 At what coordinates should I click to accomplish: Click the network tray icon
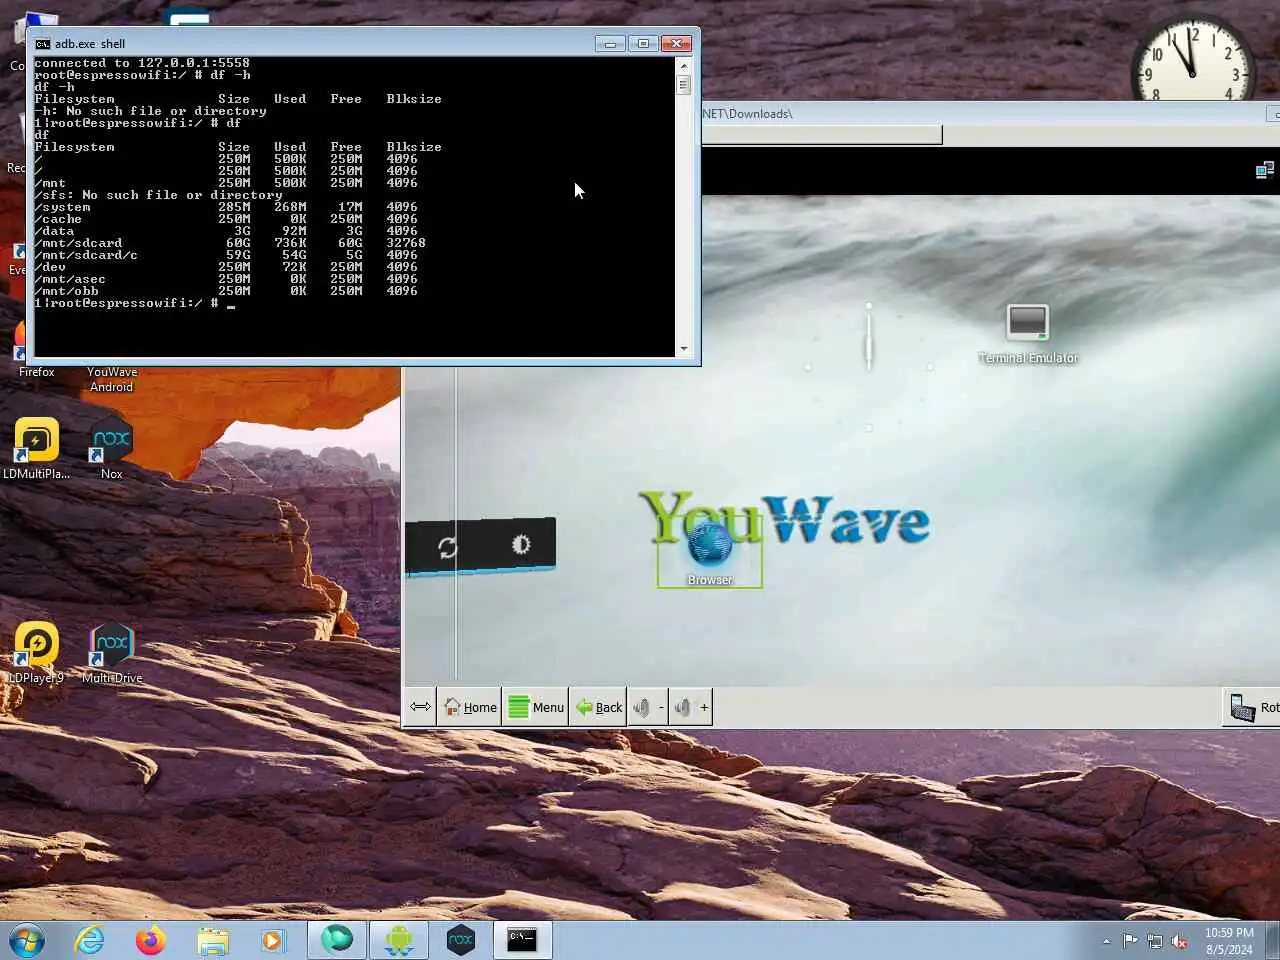tap(1155, 940)
